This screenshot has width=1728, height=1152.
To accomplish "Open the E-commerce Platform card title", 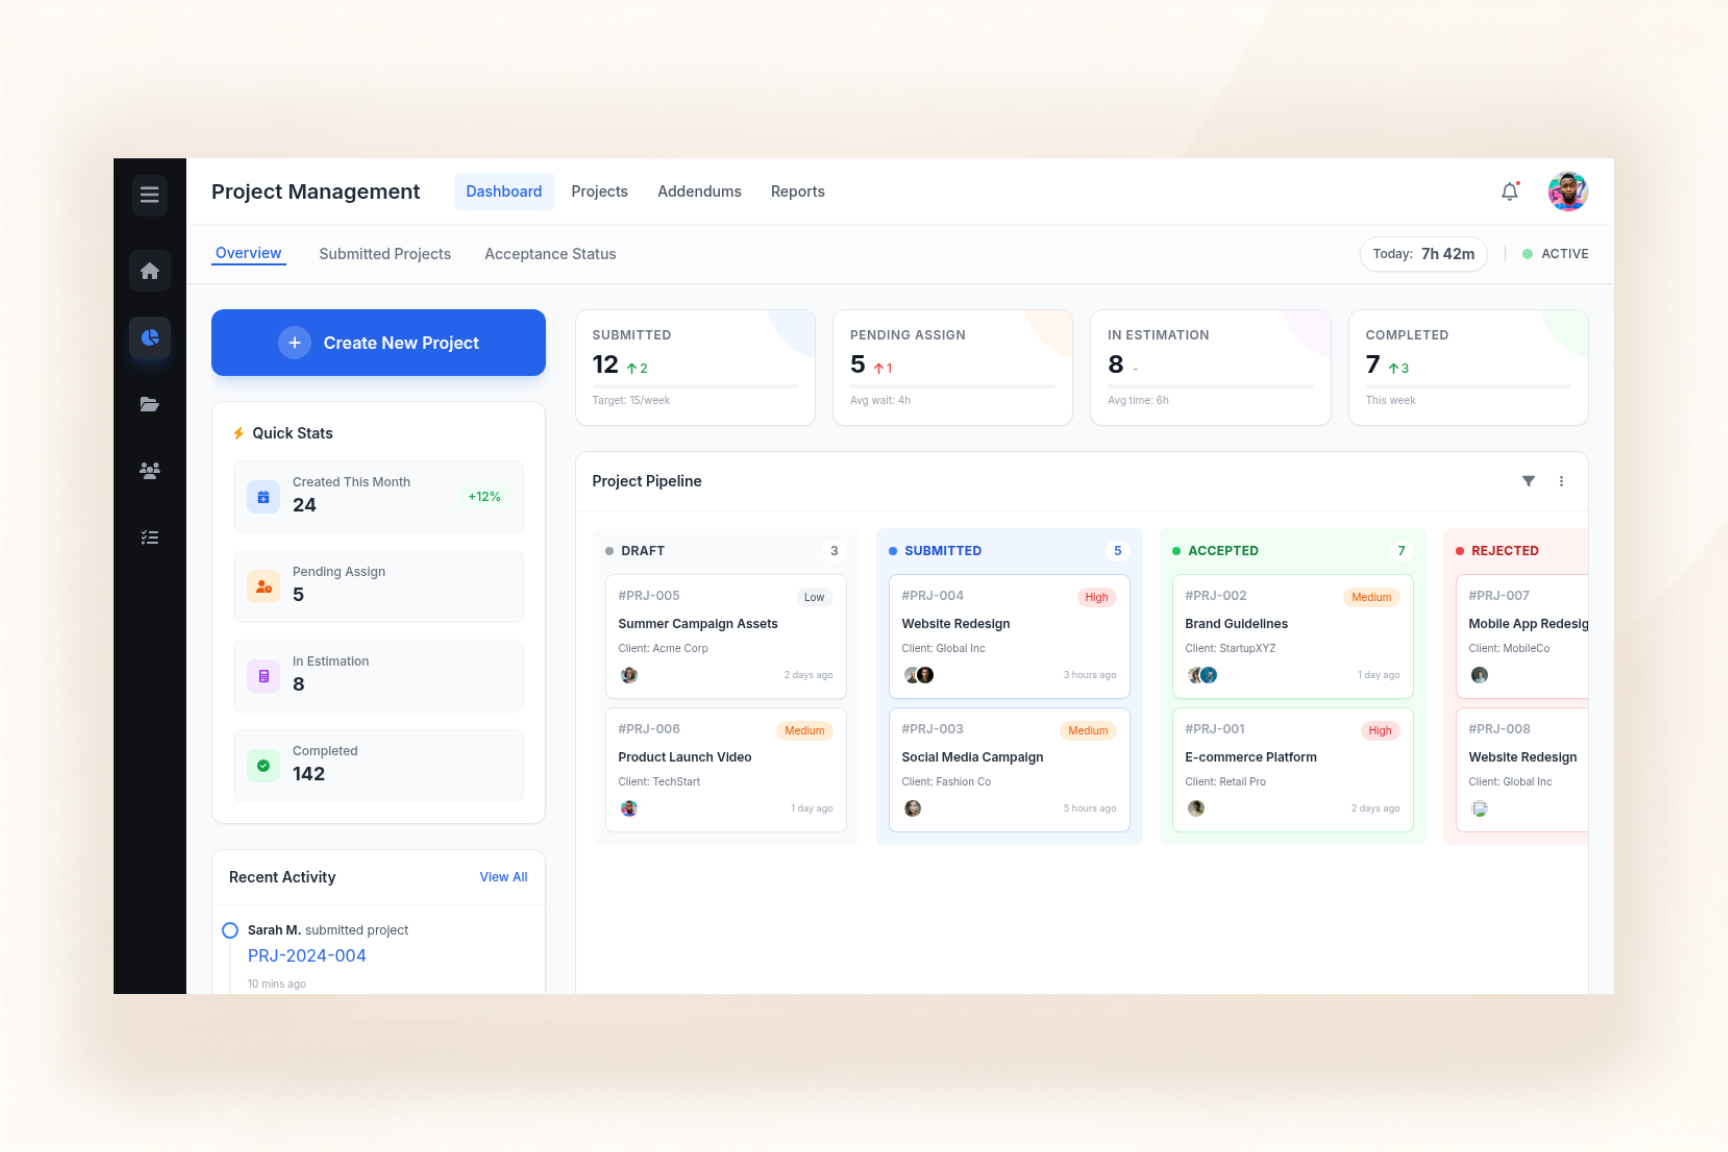I will click(x=1251, y=757).
